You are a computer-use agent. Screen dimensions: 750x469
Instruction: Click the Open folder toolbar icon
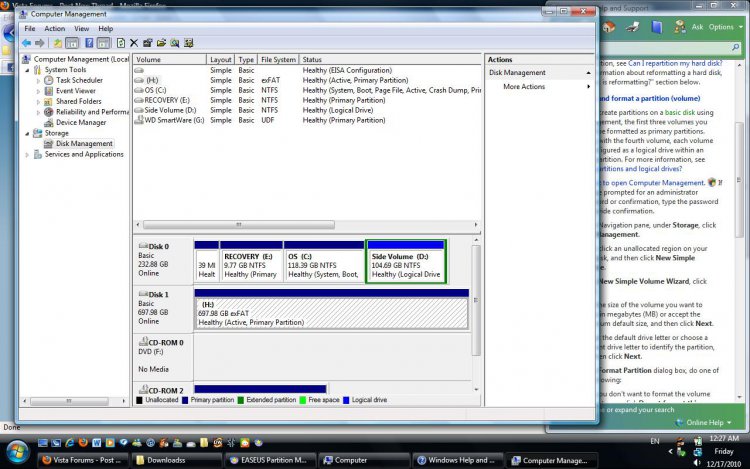pyautogui.click(x=161, y=43)
